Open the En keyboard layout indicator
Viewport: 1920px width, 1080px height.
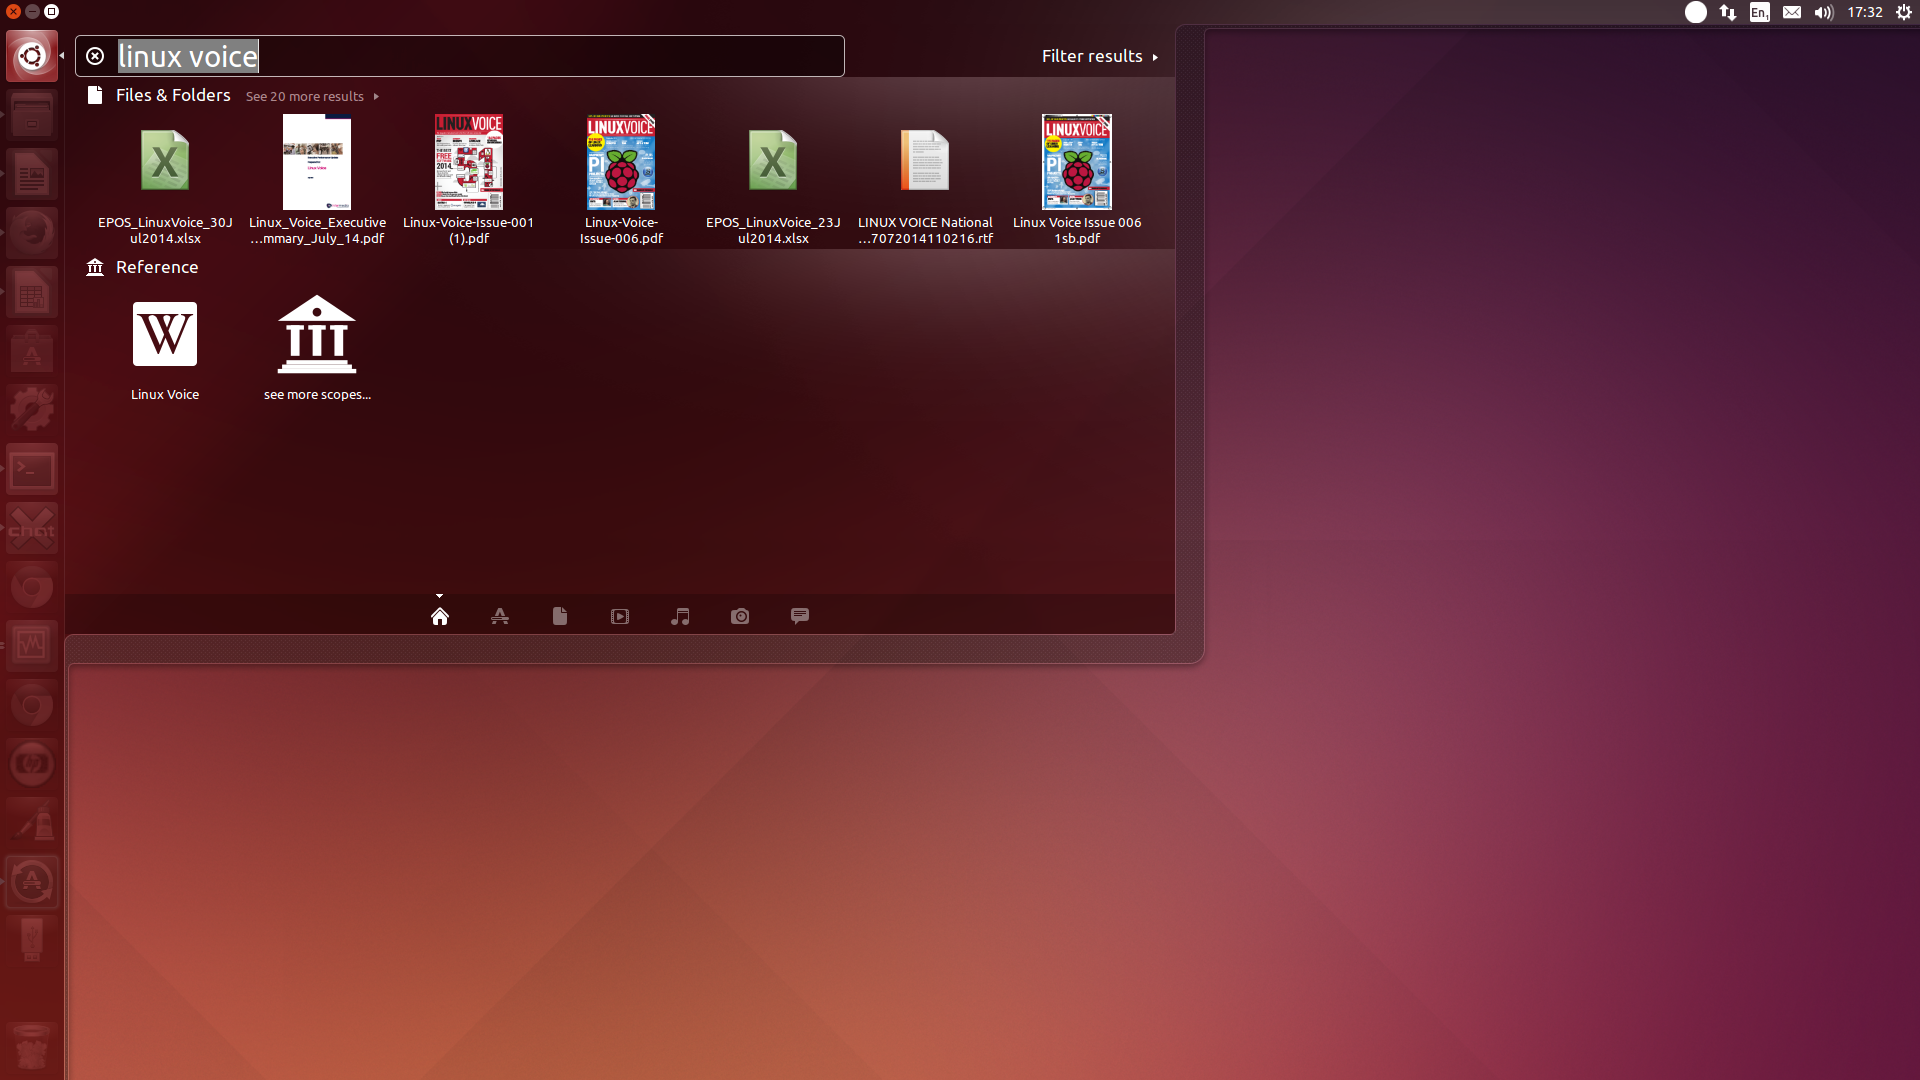[x=1760, y=12]
